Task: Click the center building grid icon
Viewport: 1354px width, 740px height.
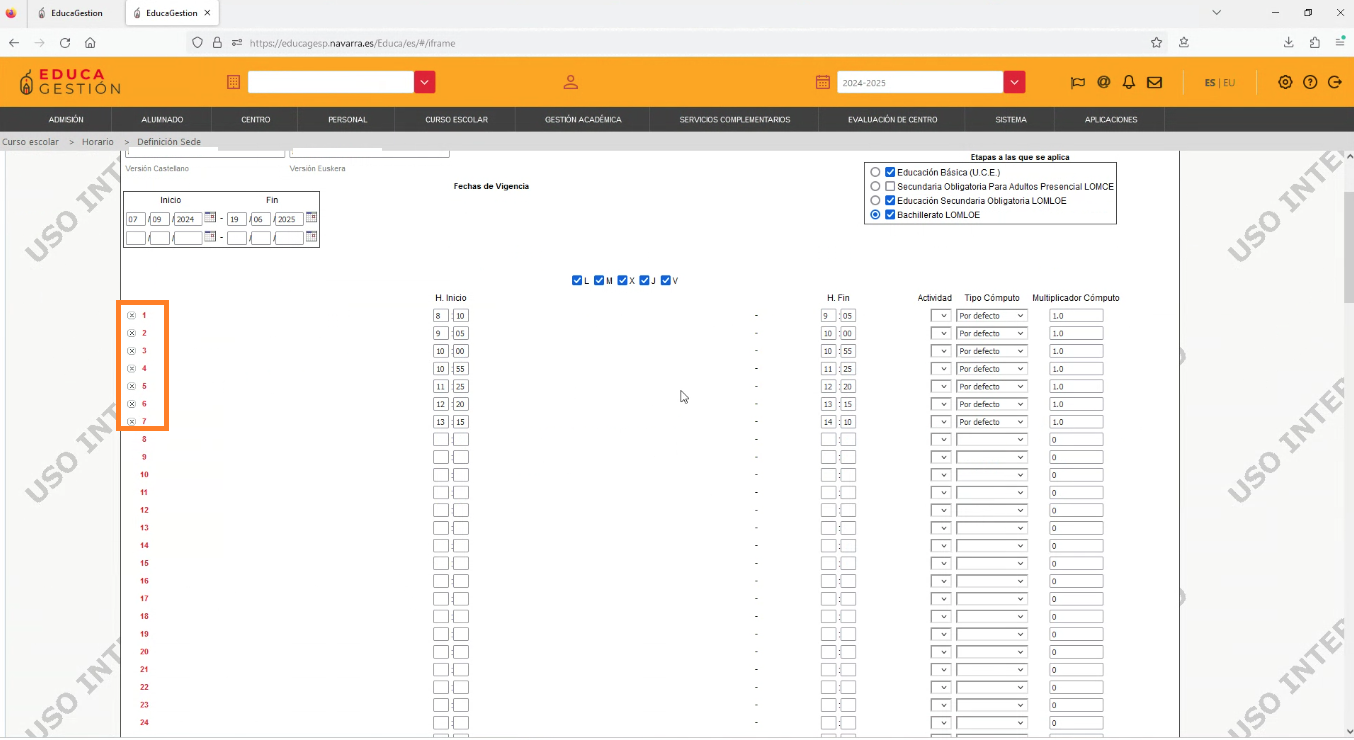Action: [233, 82]
